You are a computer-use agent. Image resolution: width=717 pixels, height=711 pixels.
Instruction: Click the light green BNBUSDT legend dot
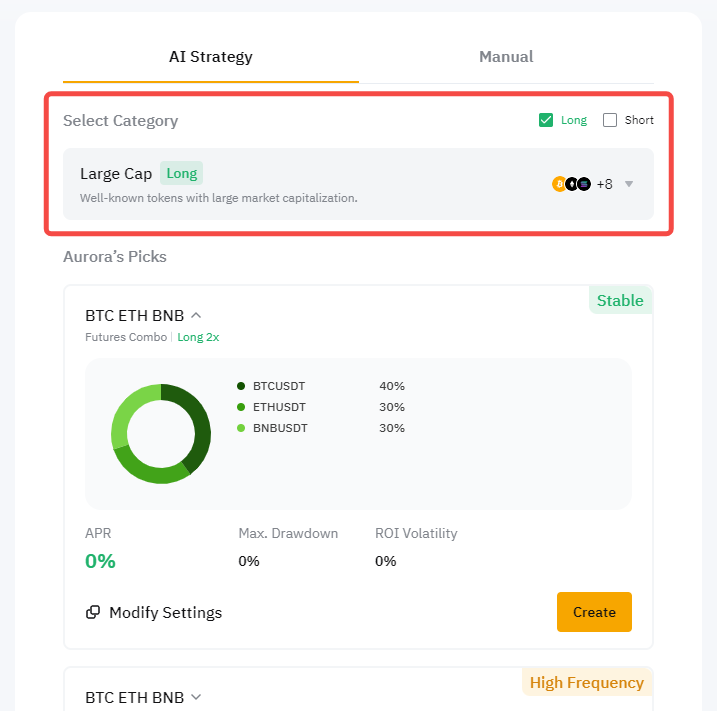click(241, 428)
